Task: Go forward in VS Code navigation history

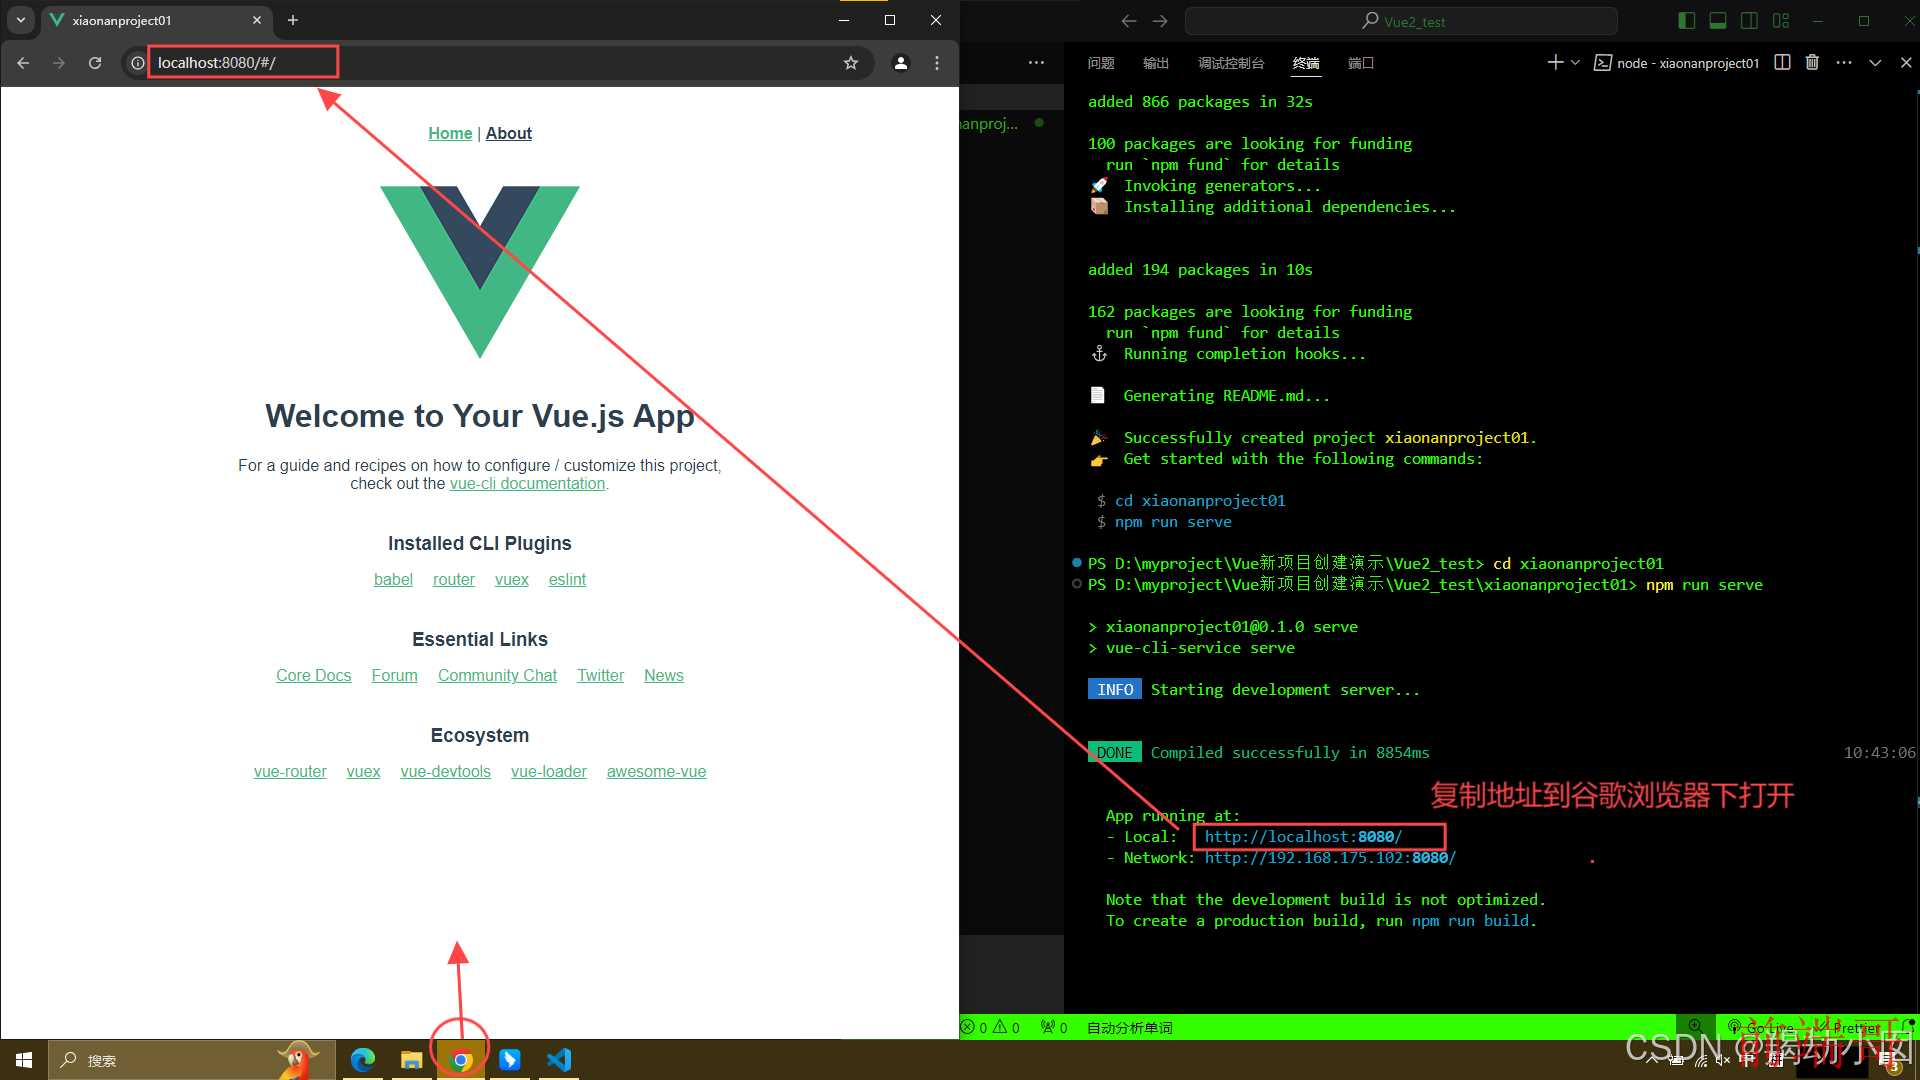Action: coord(1160,21)
